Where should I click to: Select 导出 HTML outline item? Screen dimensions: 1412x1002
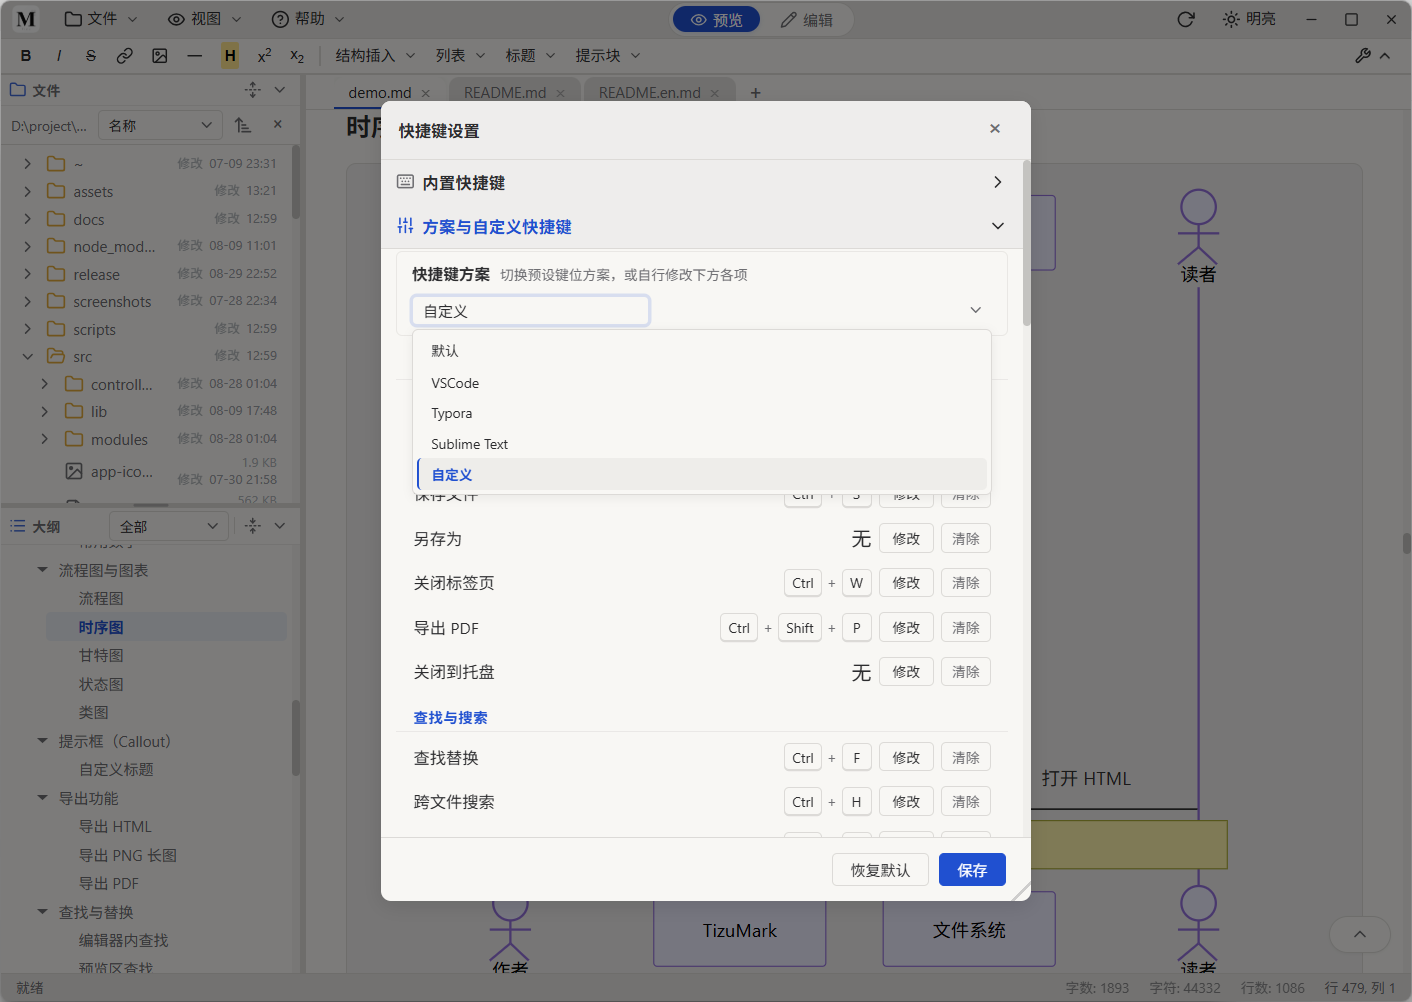pos(115,827)
